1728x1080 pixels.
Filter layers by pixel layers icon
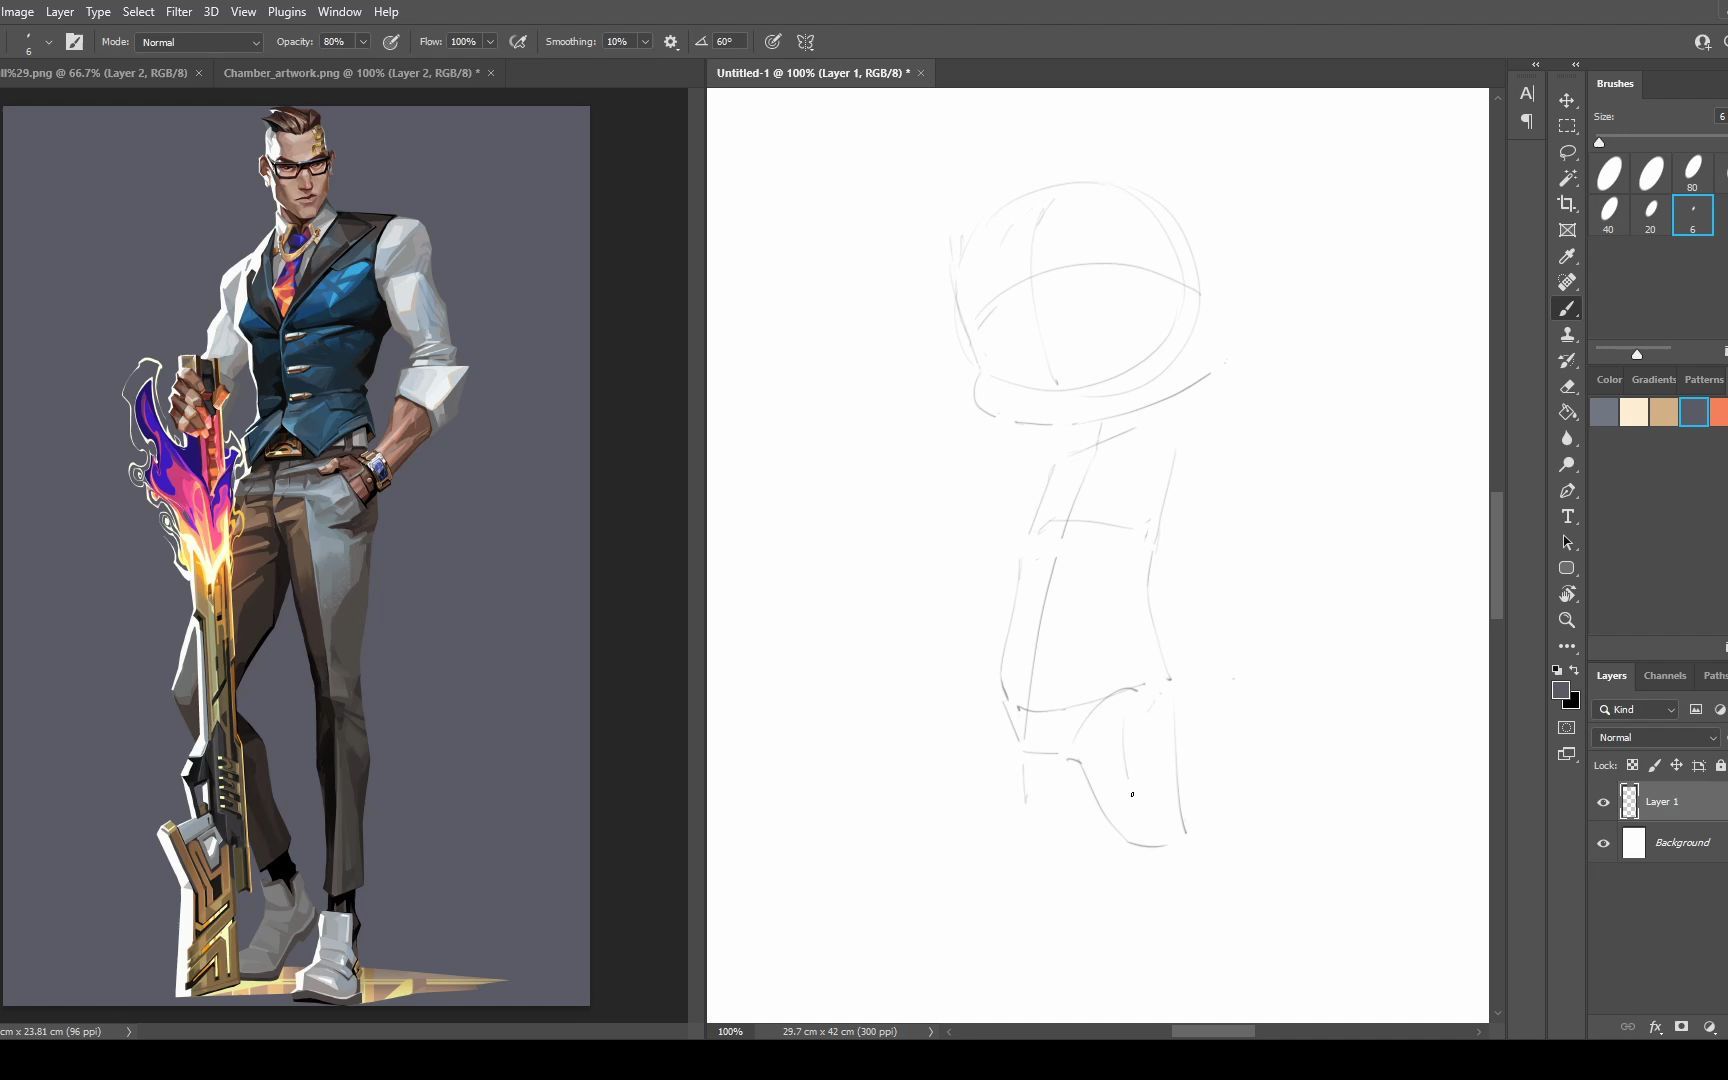[x=1696, y=709]
